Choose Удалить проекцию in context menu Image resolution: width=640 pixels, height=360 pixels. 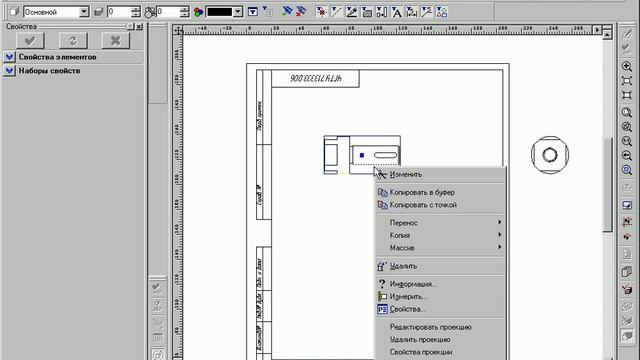click(440, 340)
